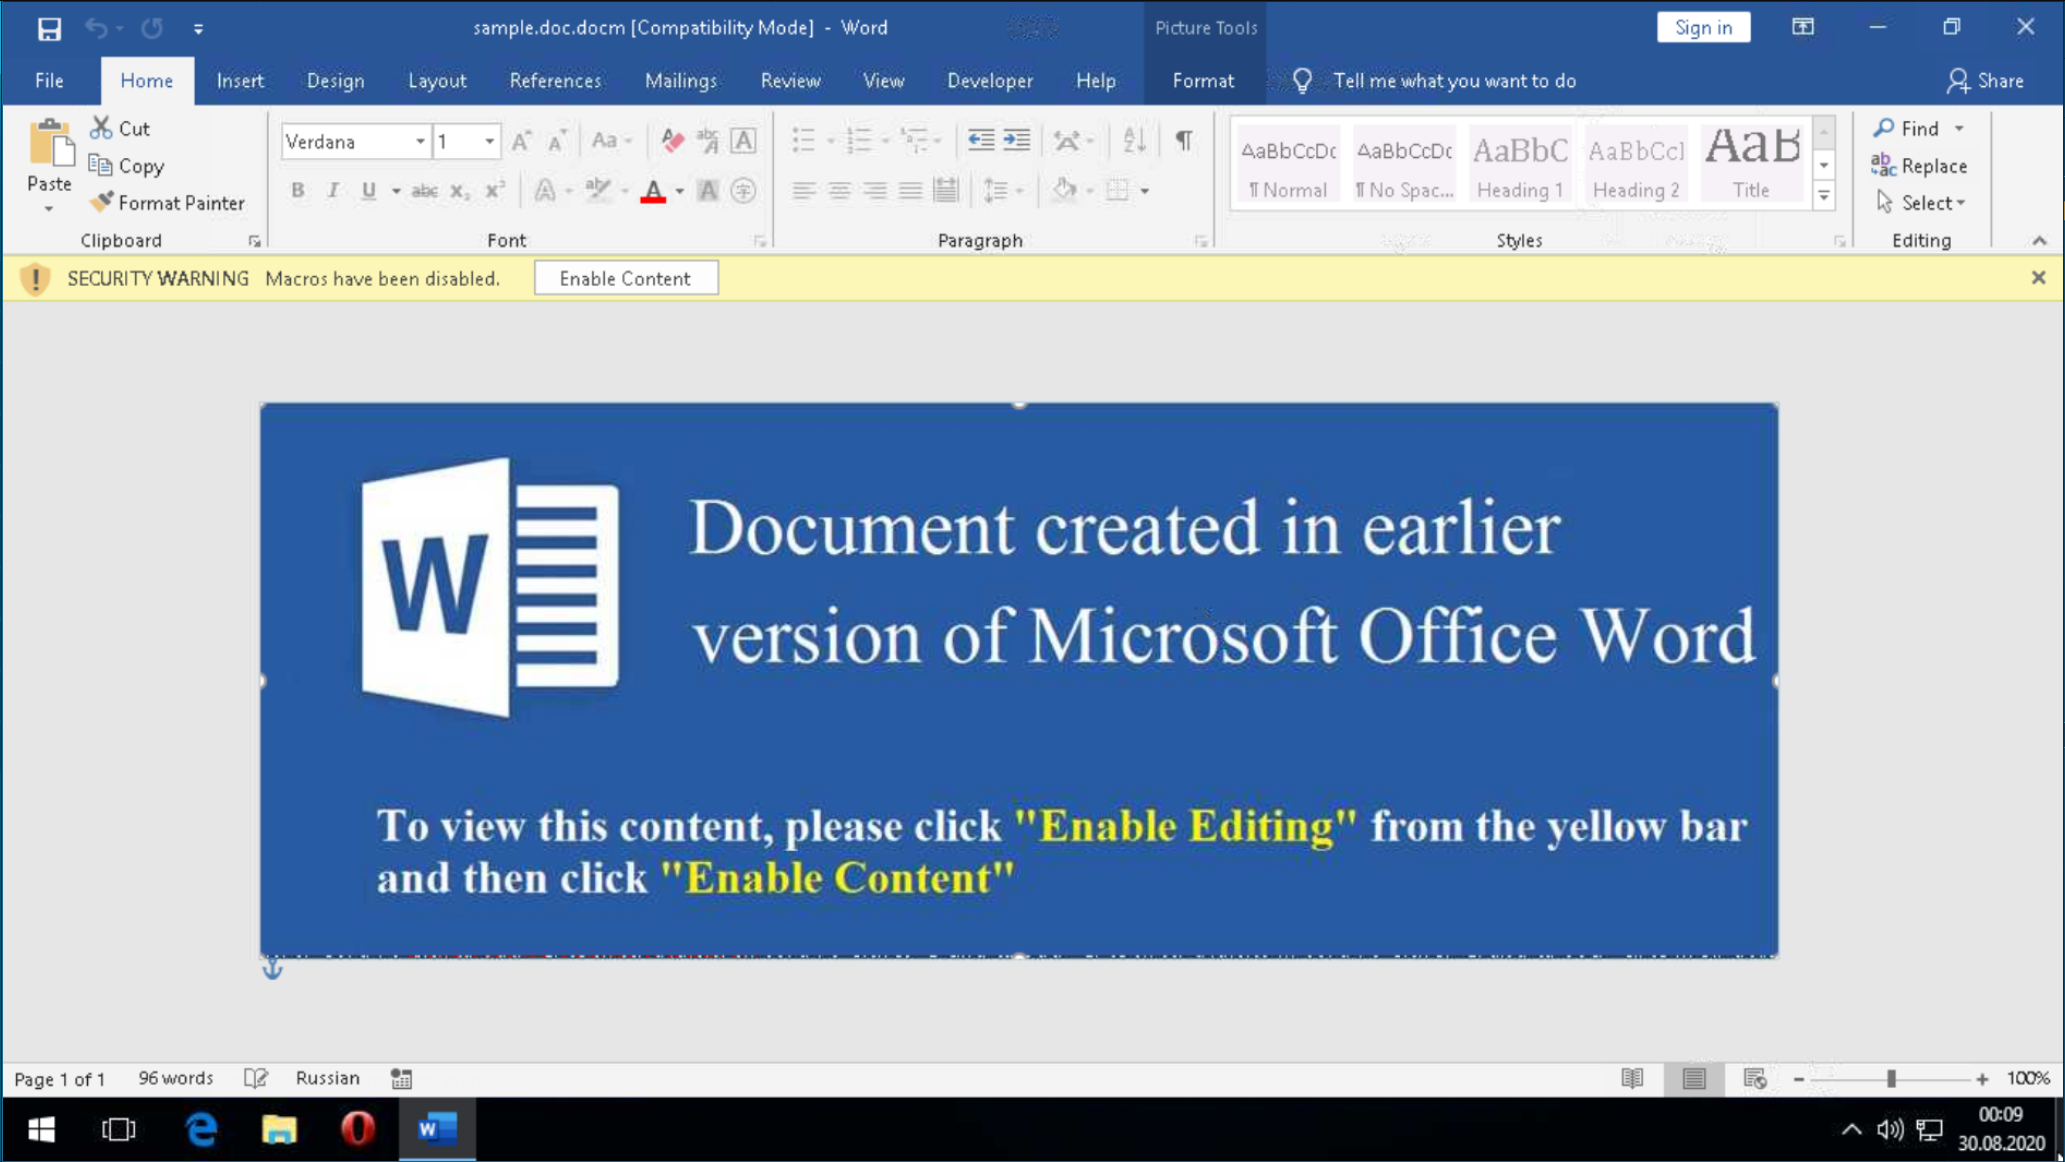Expand the font size dropdown
The image size is (2065, 1162).
pyautogui.click(x=489, y=142)
